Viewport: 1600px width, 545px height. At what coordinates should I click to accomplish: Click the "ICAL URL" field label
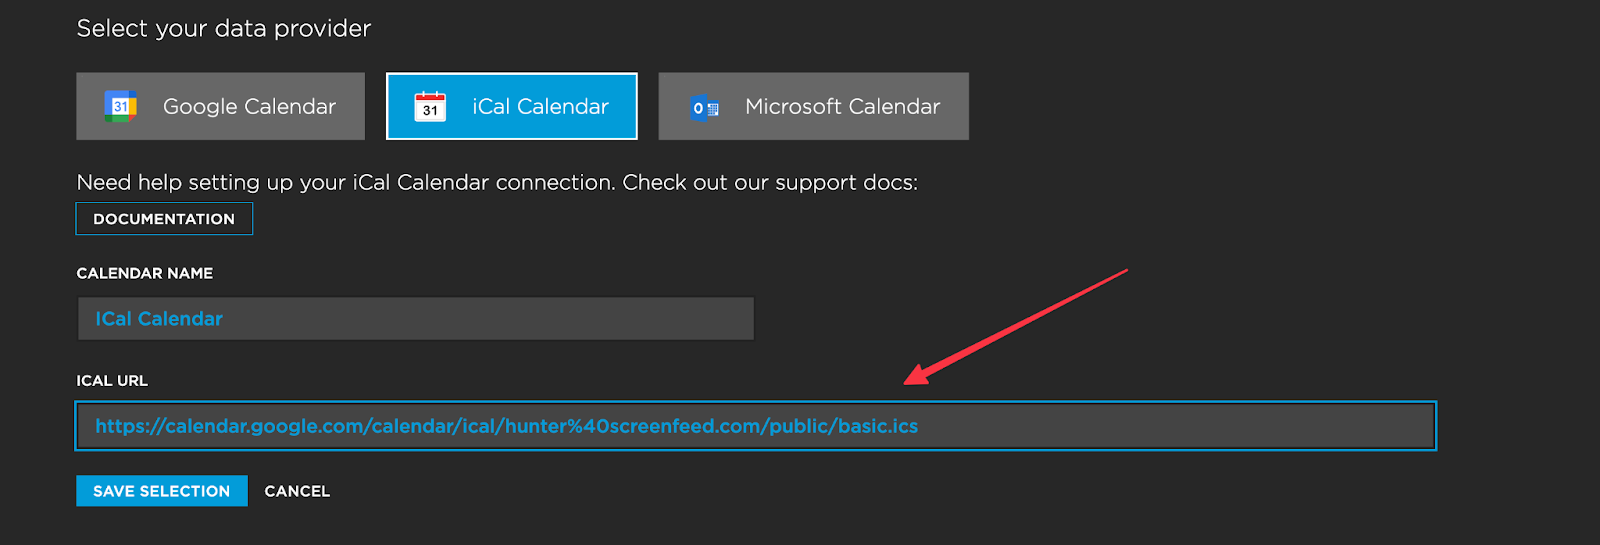pos(112,381)
